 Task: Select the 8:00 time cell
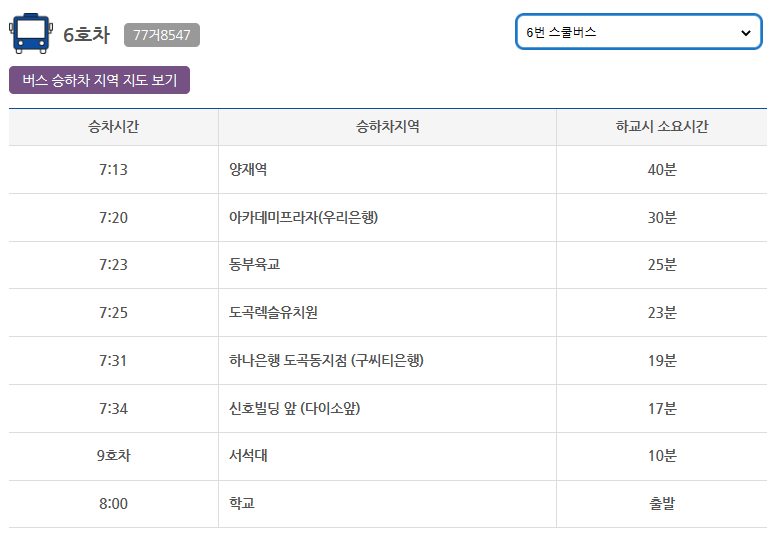[x=113, y=503]
